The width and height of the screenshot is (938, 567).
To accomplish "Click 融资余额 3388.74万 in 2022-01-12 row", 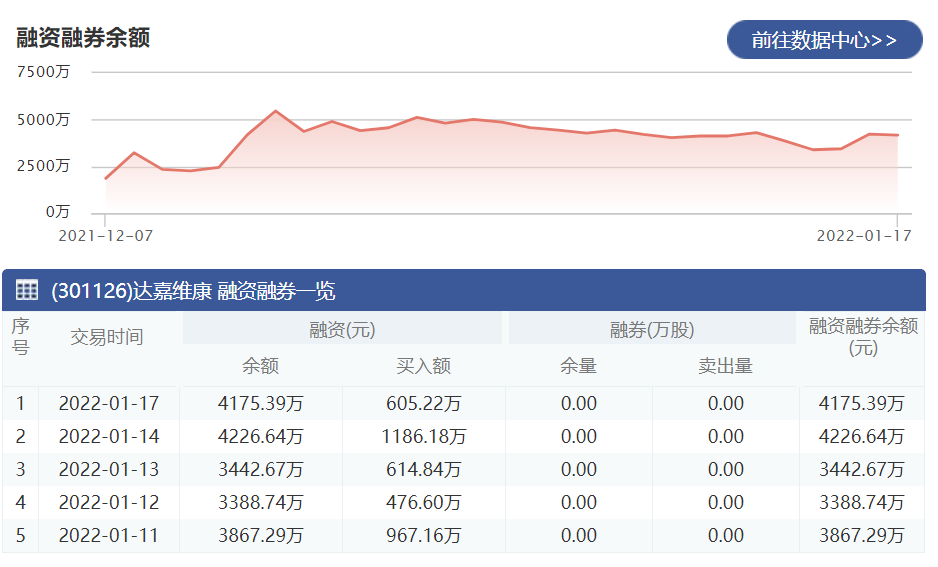I will [260, 502].
